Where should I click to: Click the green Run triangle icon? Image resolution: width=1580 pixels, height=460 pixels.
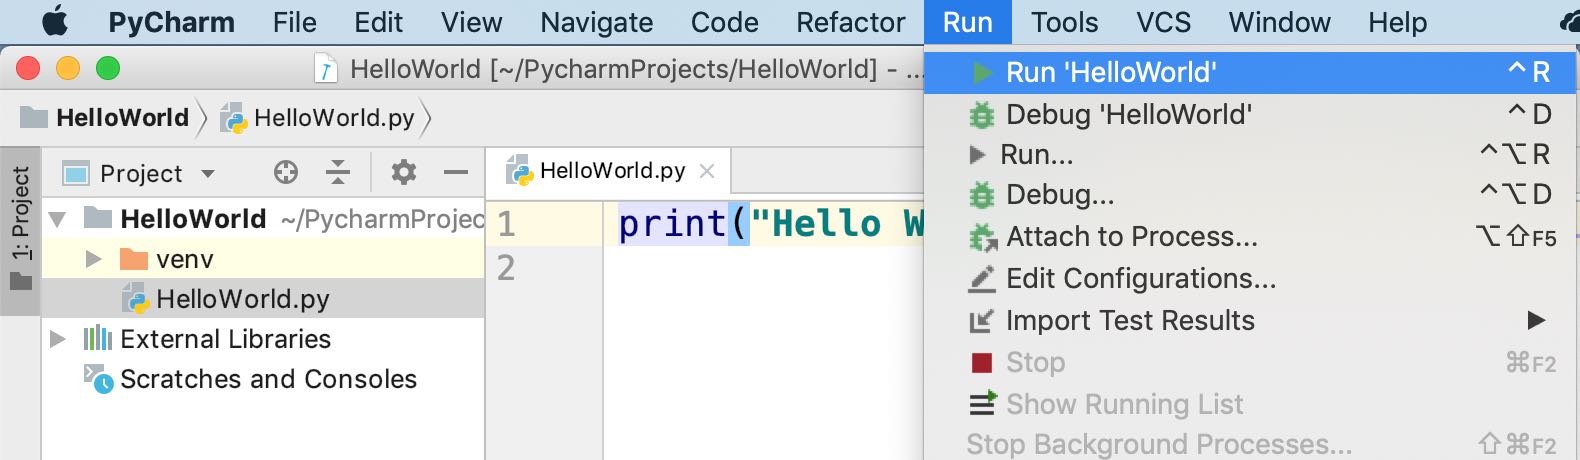[x=982, y=72]
